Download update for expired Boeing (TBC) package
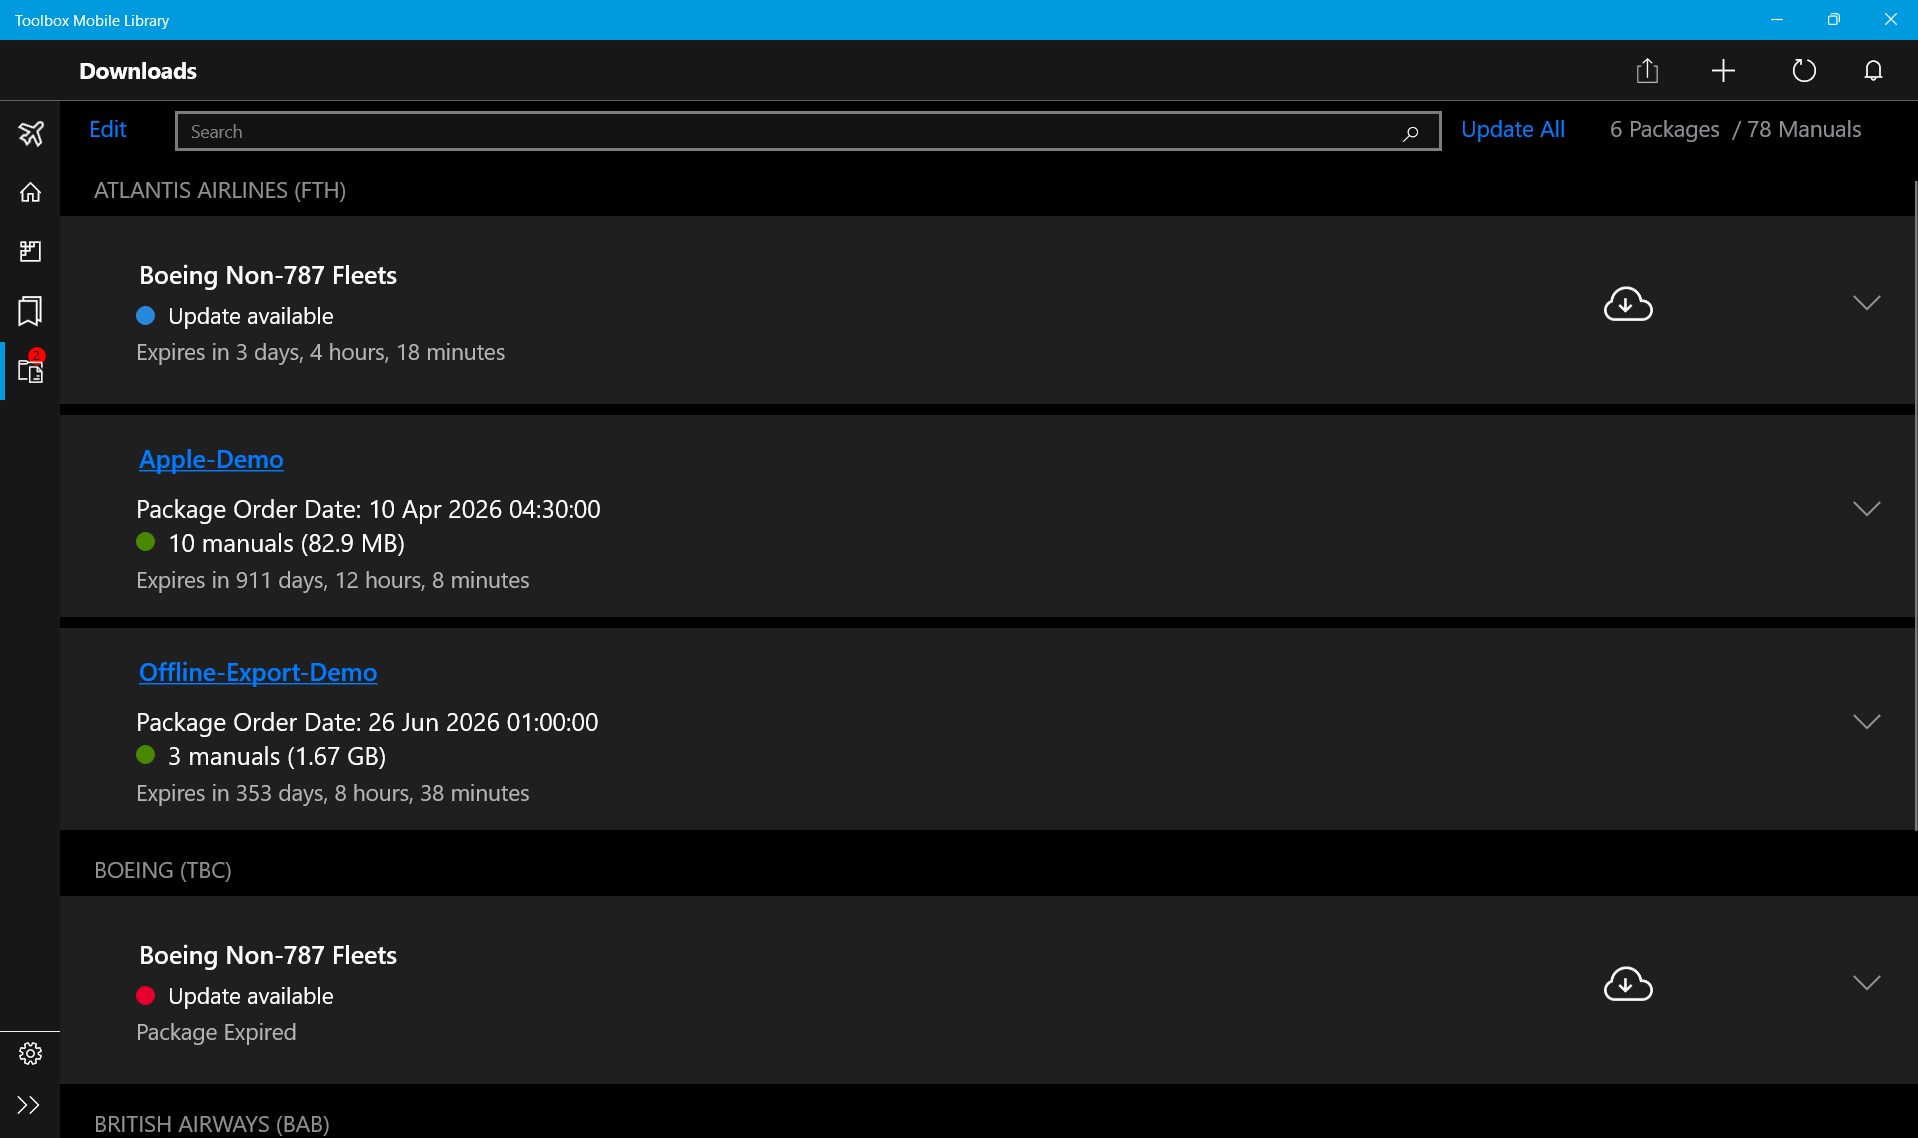1918x1138 pixels. pyautogui.click(x=1628, y=983)
